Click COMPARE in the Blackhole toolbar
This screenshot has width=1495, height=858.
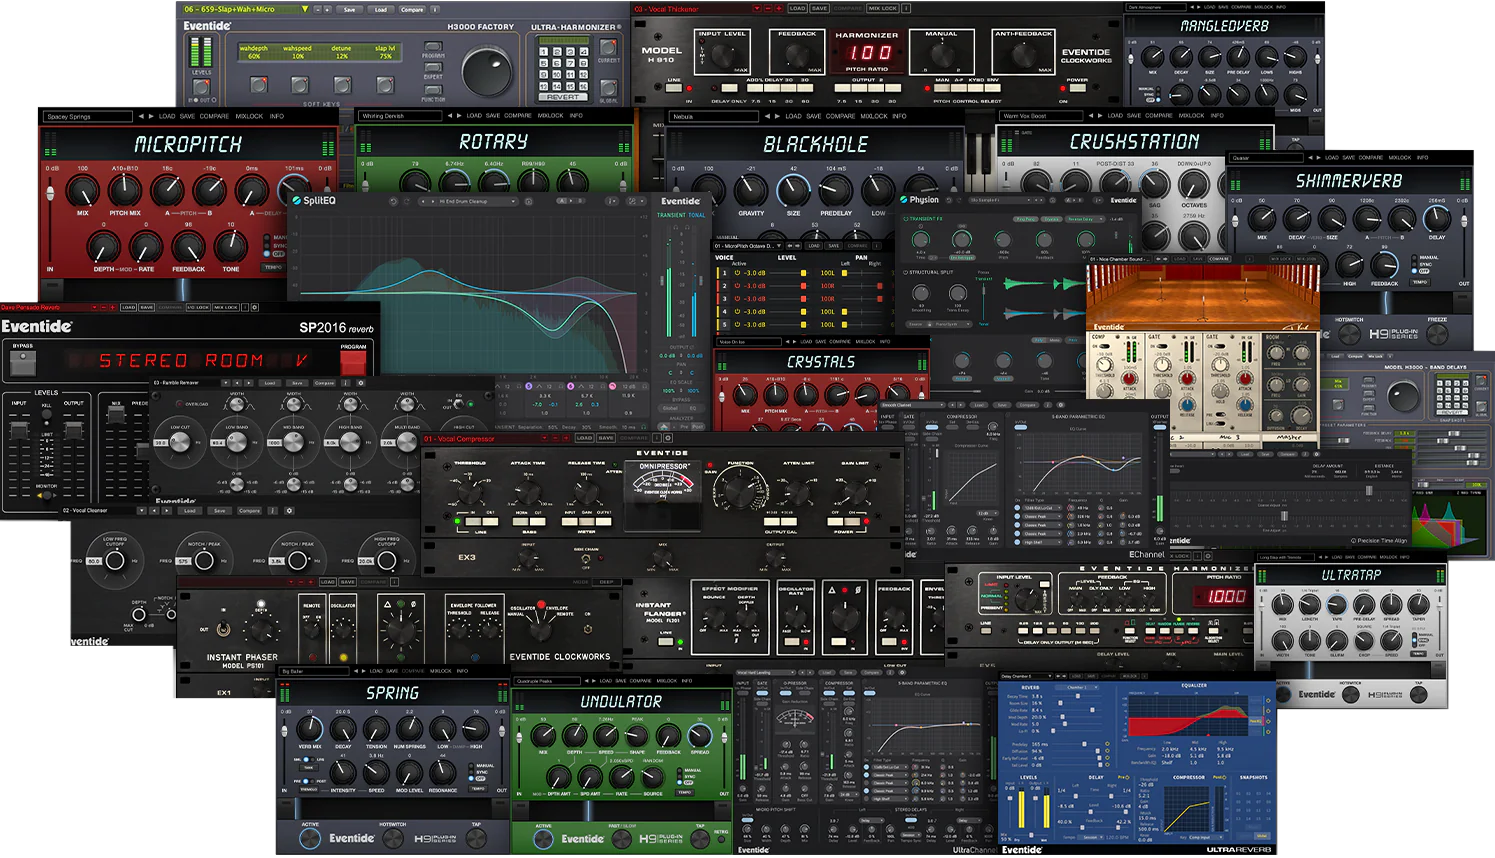841,116
